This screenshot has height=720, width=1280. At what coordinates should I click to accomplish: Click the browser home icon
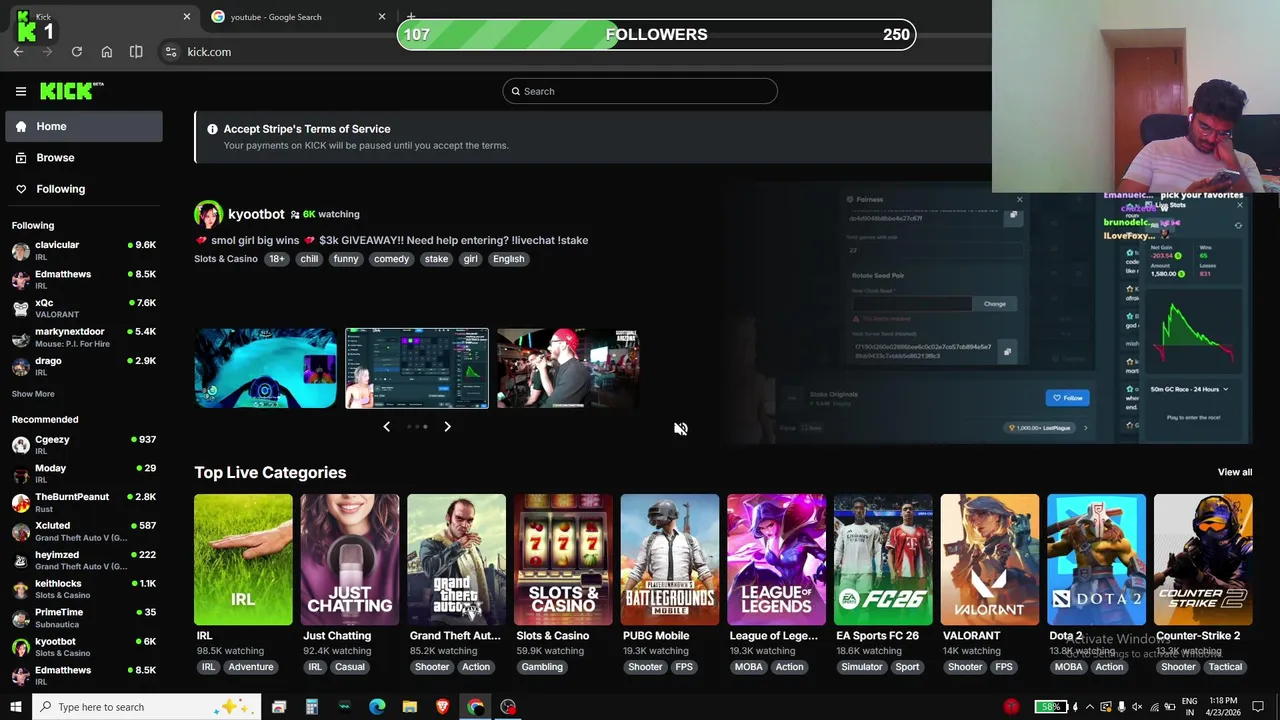(107, 52)
